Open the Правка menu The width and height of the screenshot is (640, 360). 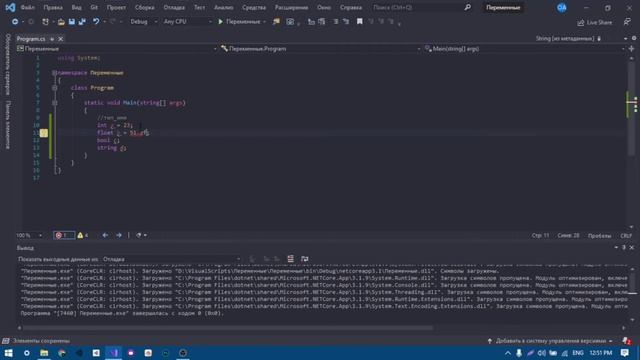point(53,7)
